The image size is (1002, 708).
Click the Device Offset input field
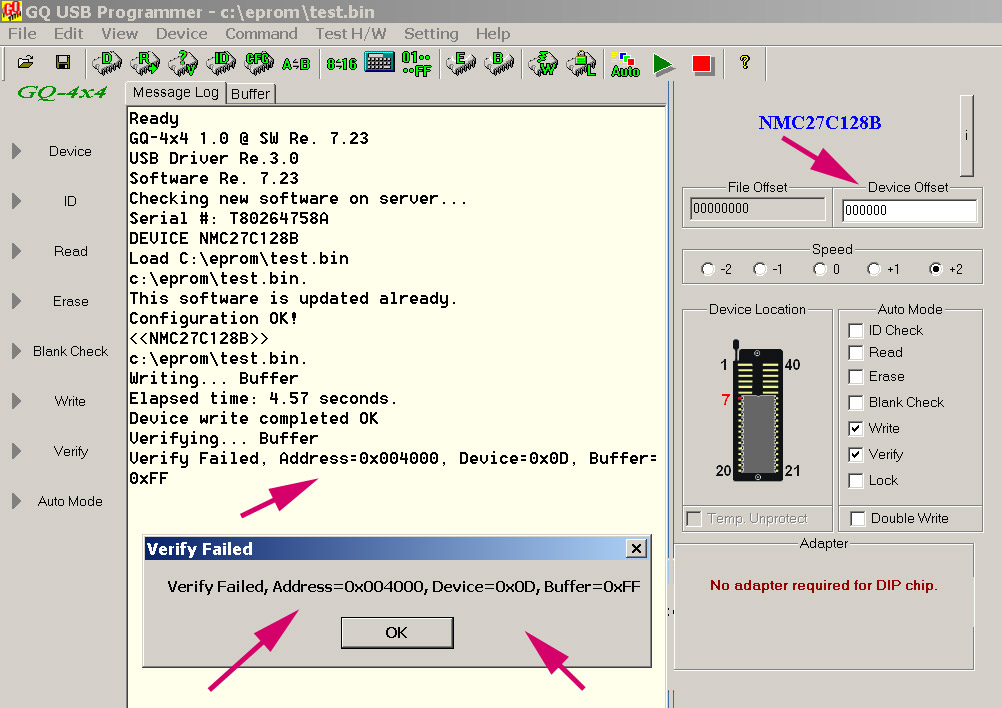pos(909,211)
